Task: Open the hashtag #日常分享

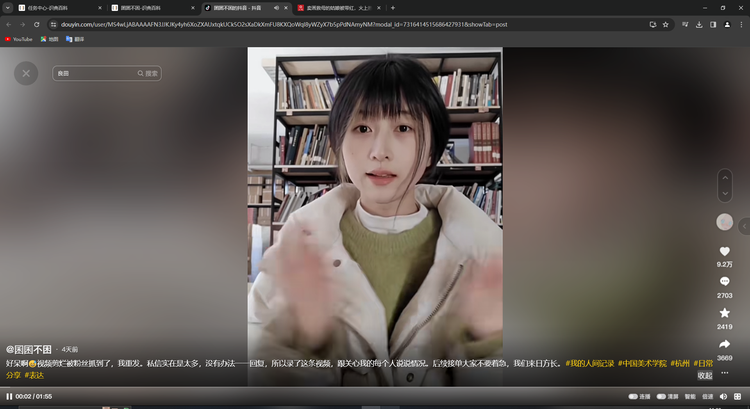Action: coord(703,364)
